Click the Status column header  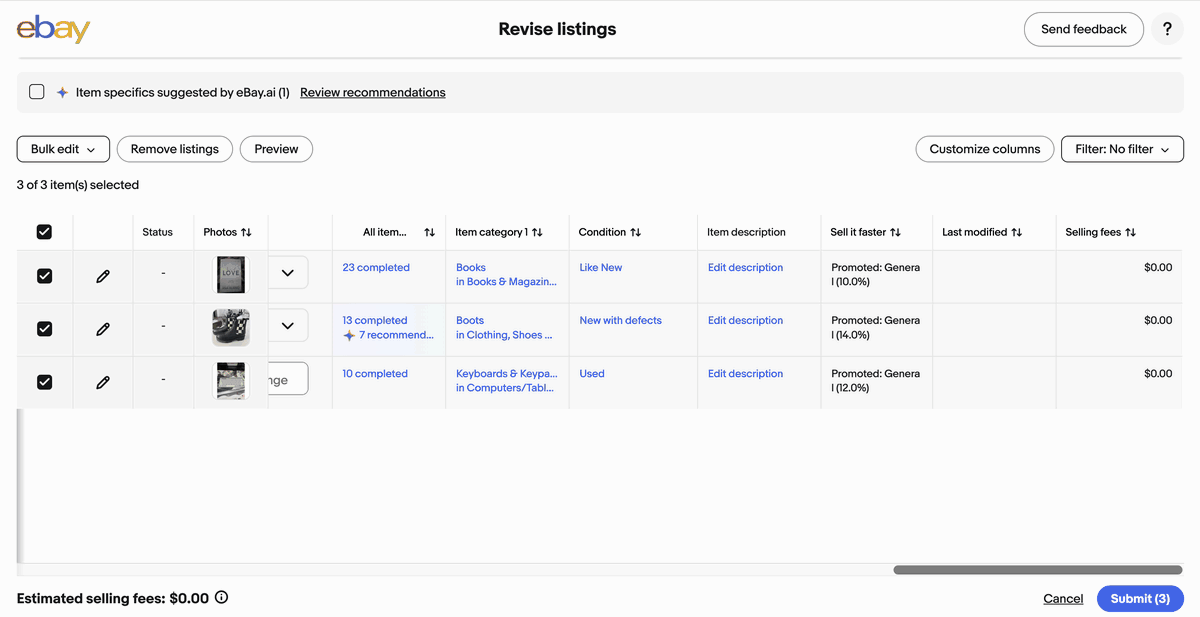point(157,232)
